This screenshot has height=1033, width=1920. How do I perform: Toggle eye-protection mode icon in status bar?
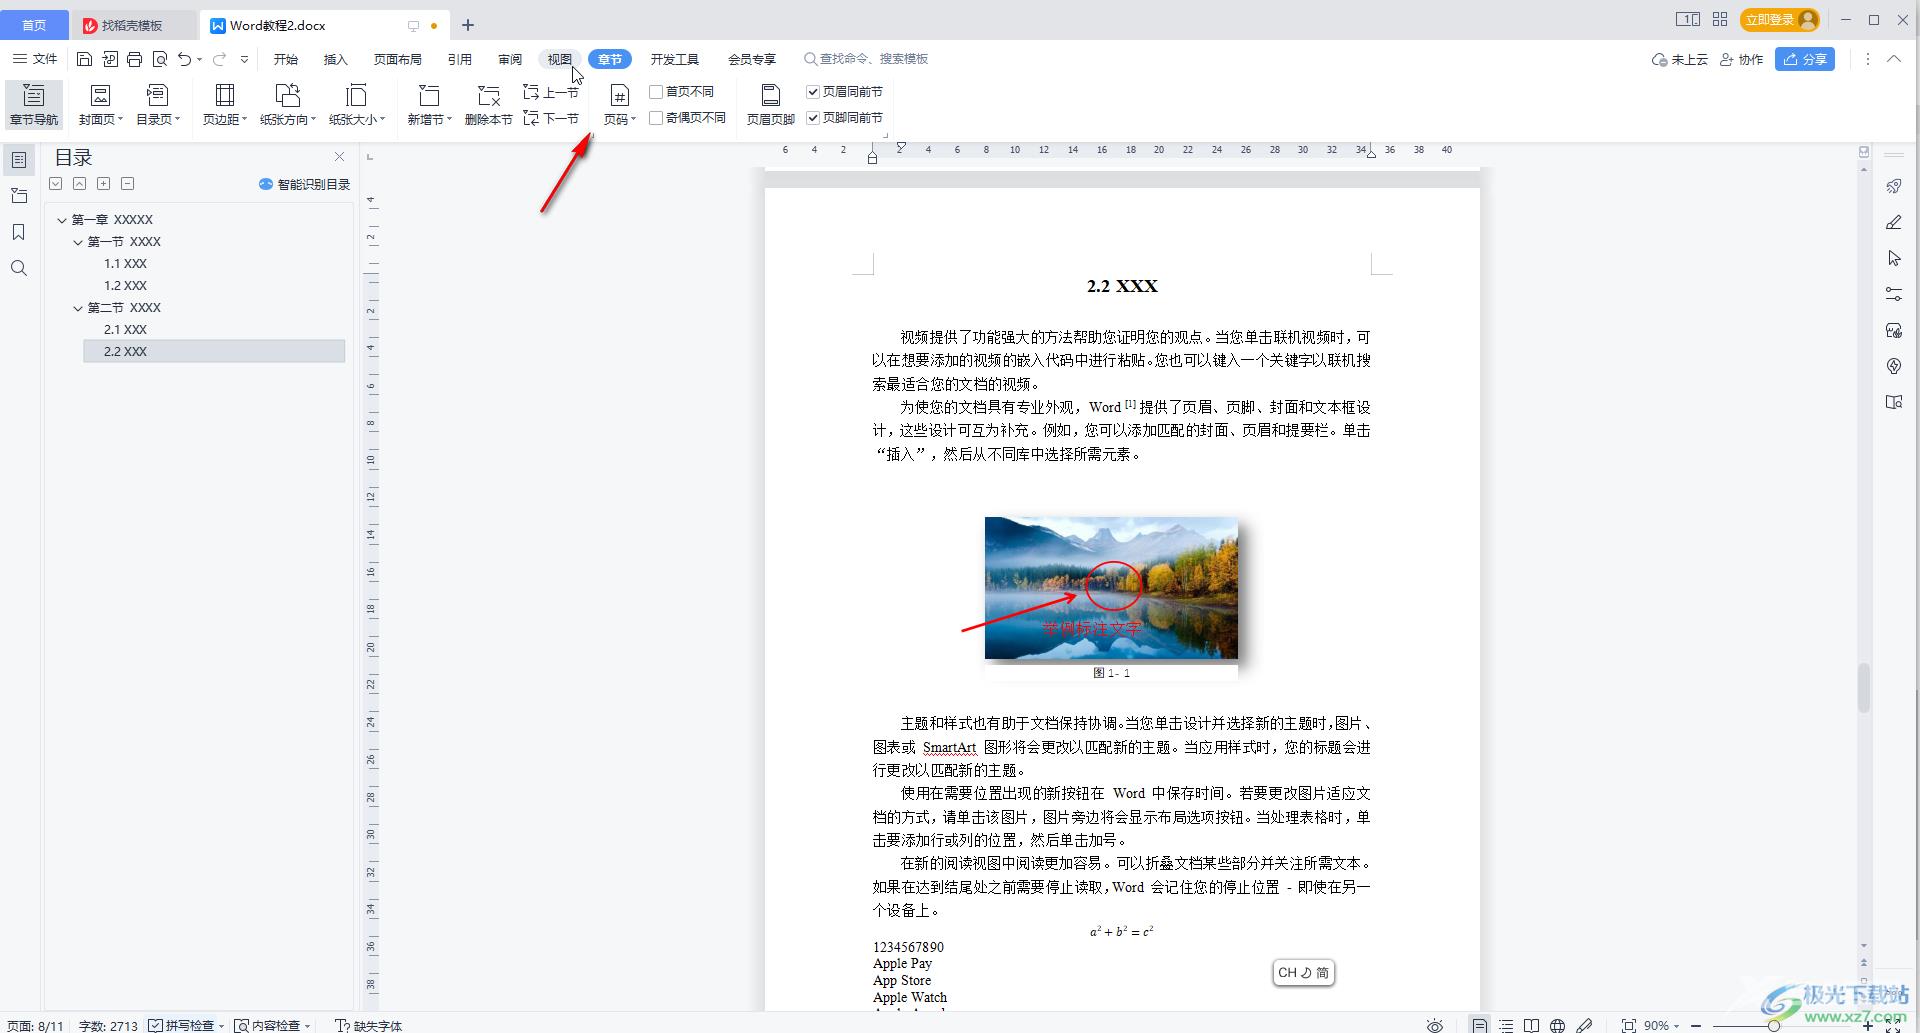click(1435, 1025)
